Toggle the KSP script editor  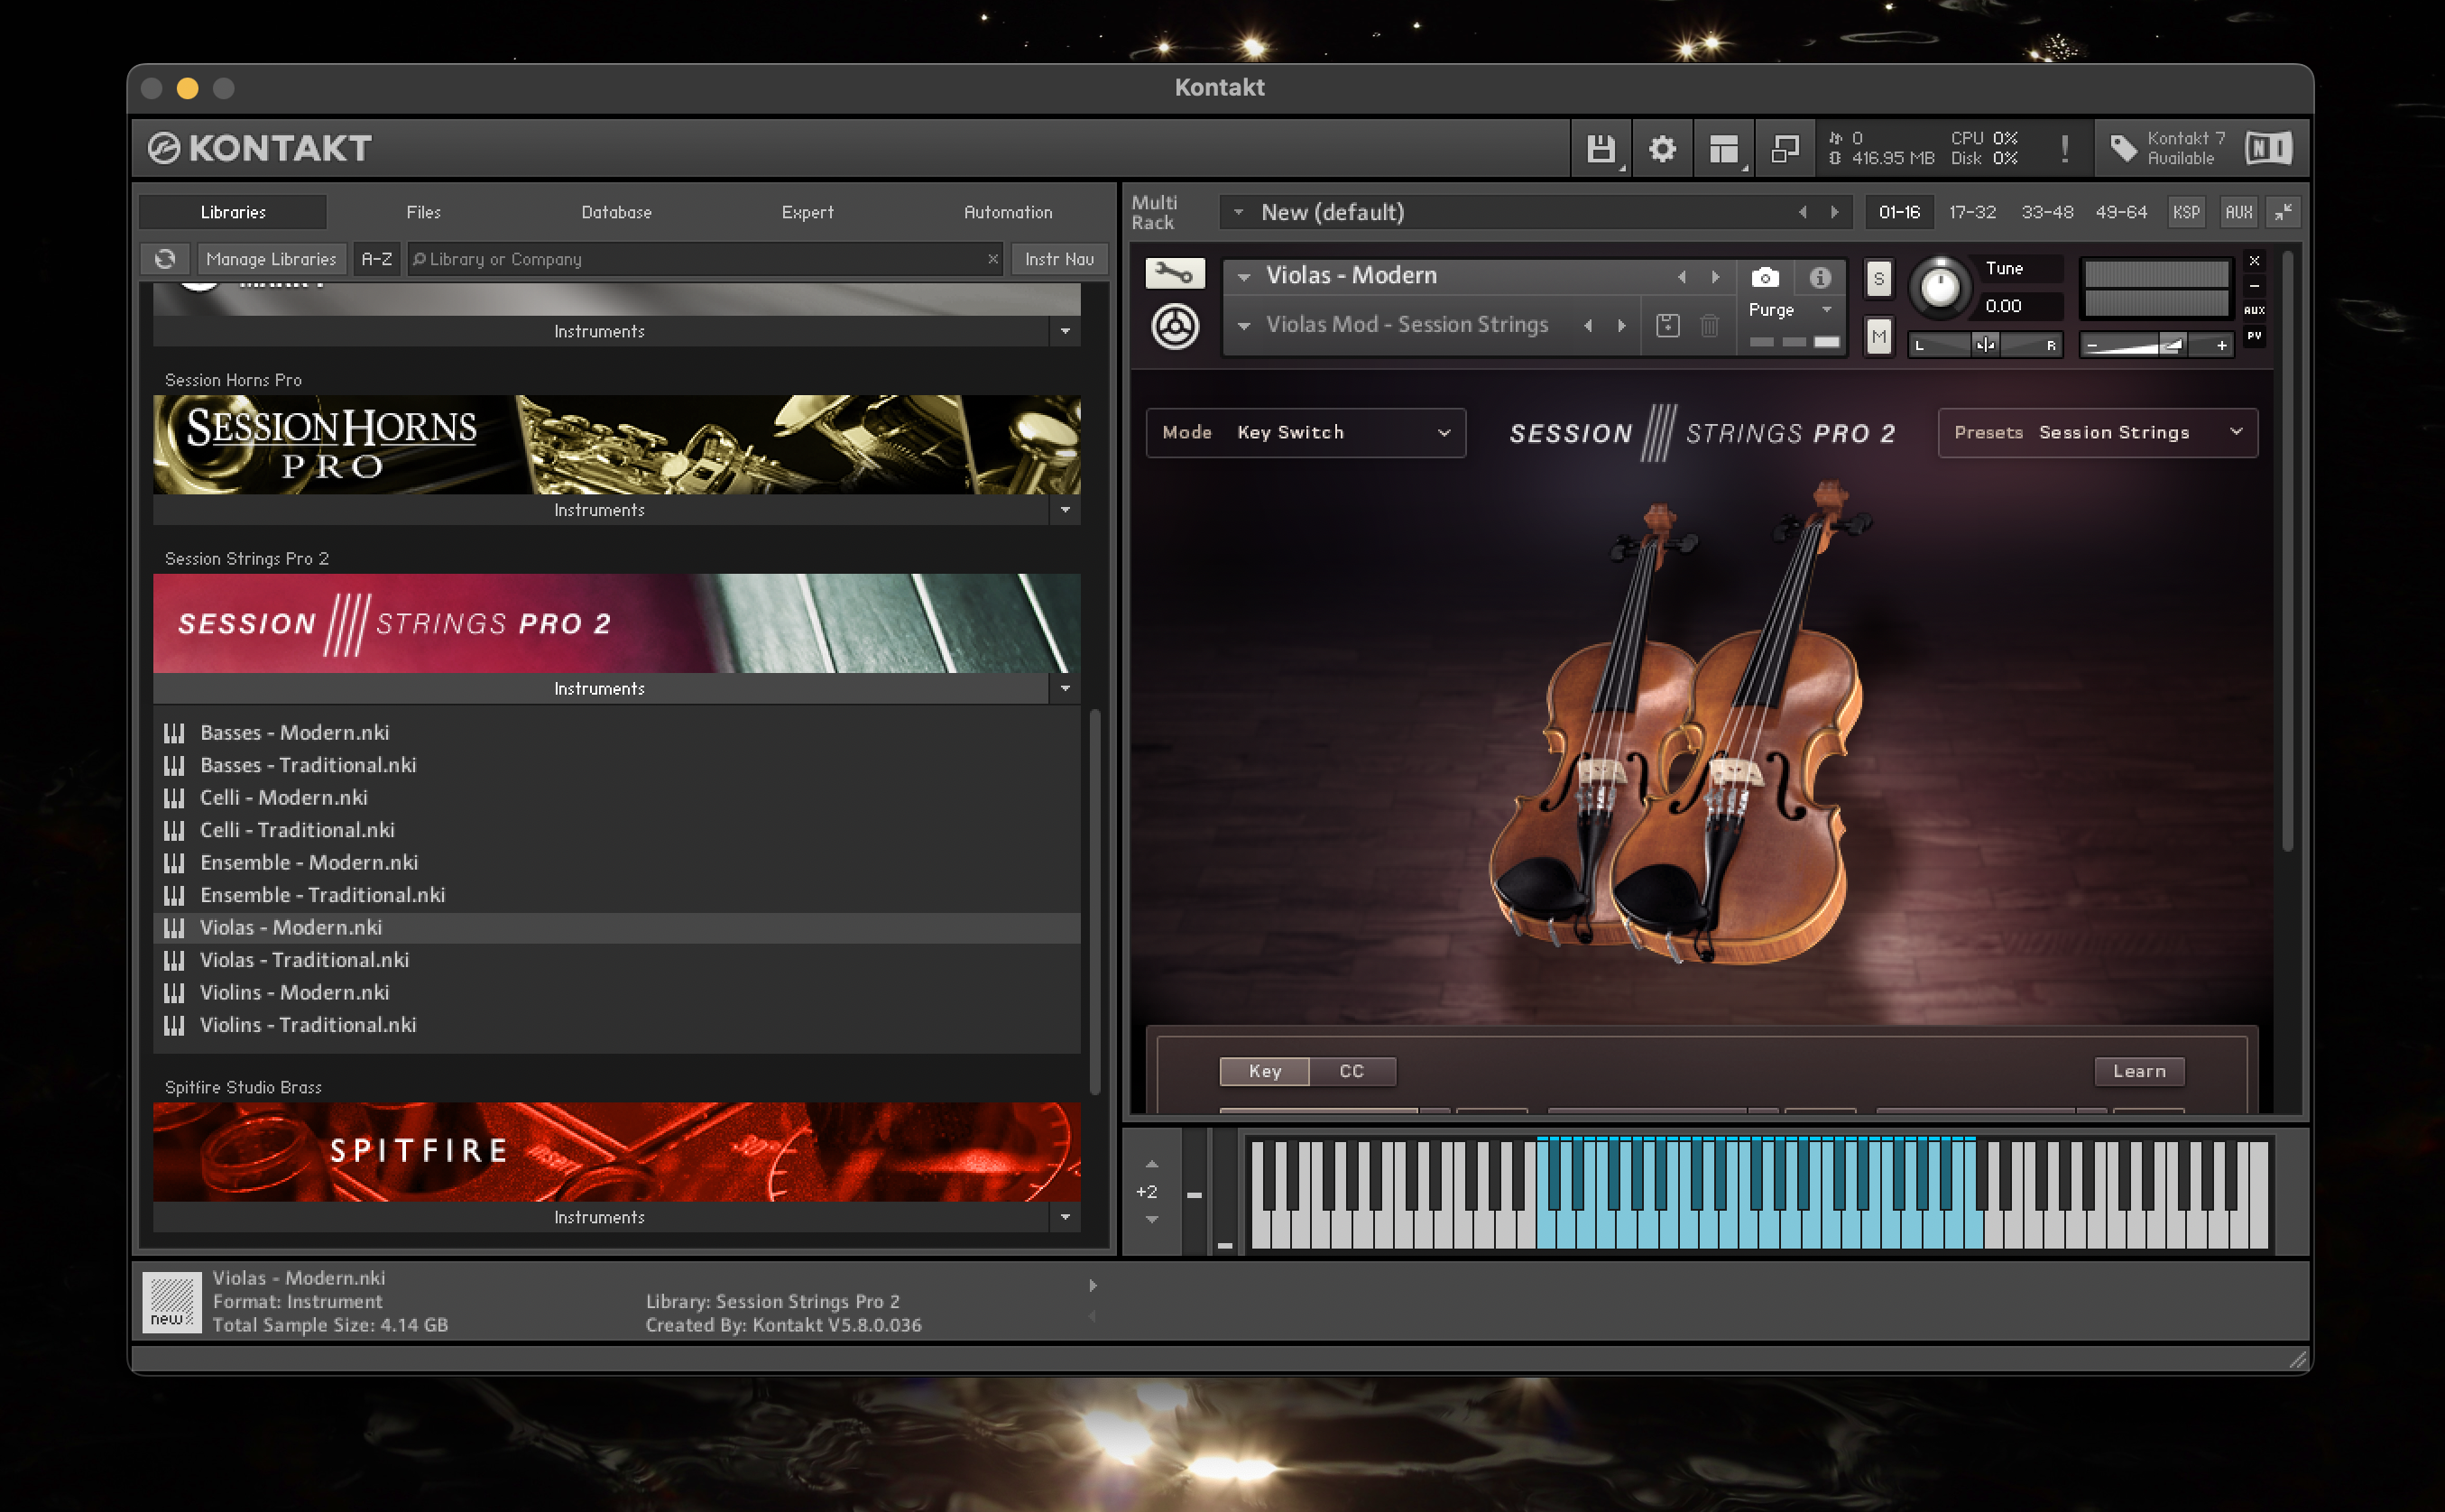2186,212
